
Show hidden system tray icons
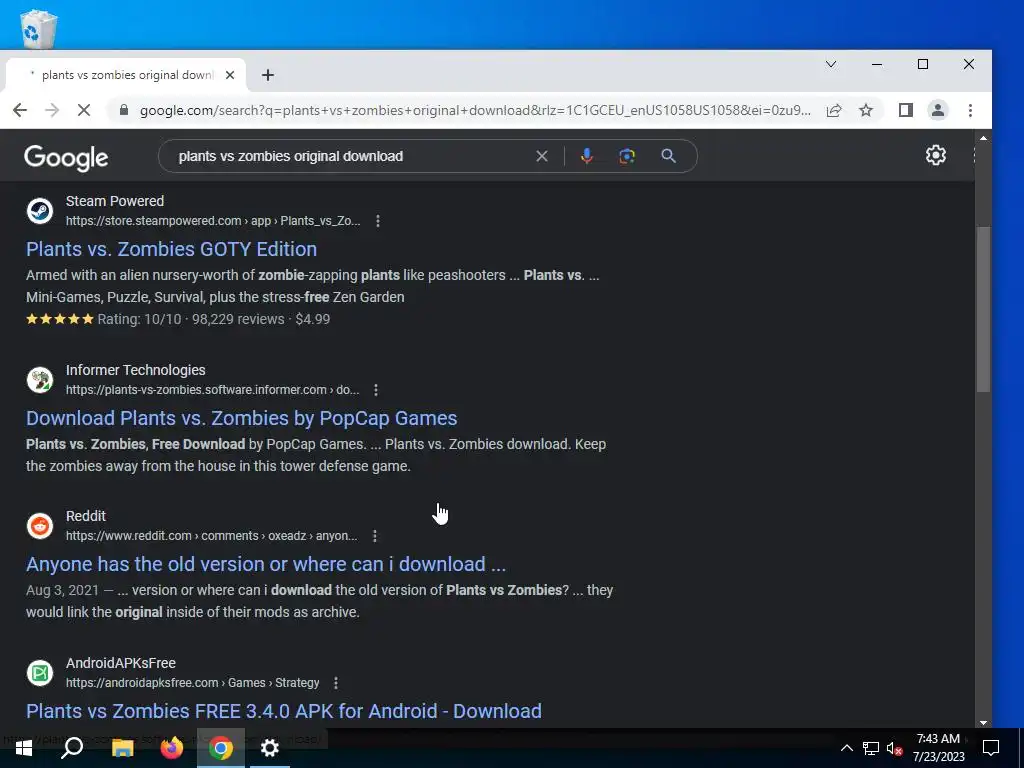[x=846, y=748]
